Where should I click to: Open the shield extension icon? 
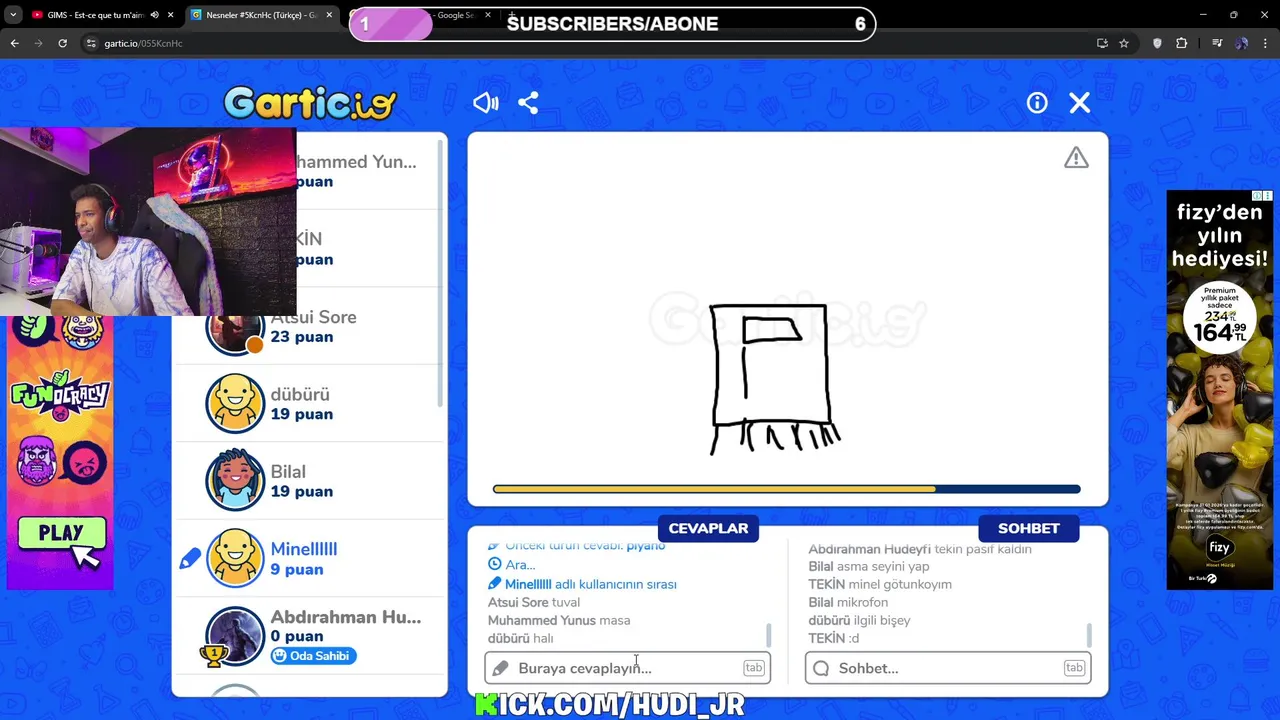tap(1158, 43)
